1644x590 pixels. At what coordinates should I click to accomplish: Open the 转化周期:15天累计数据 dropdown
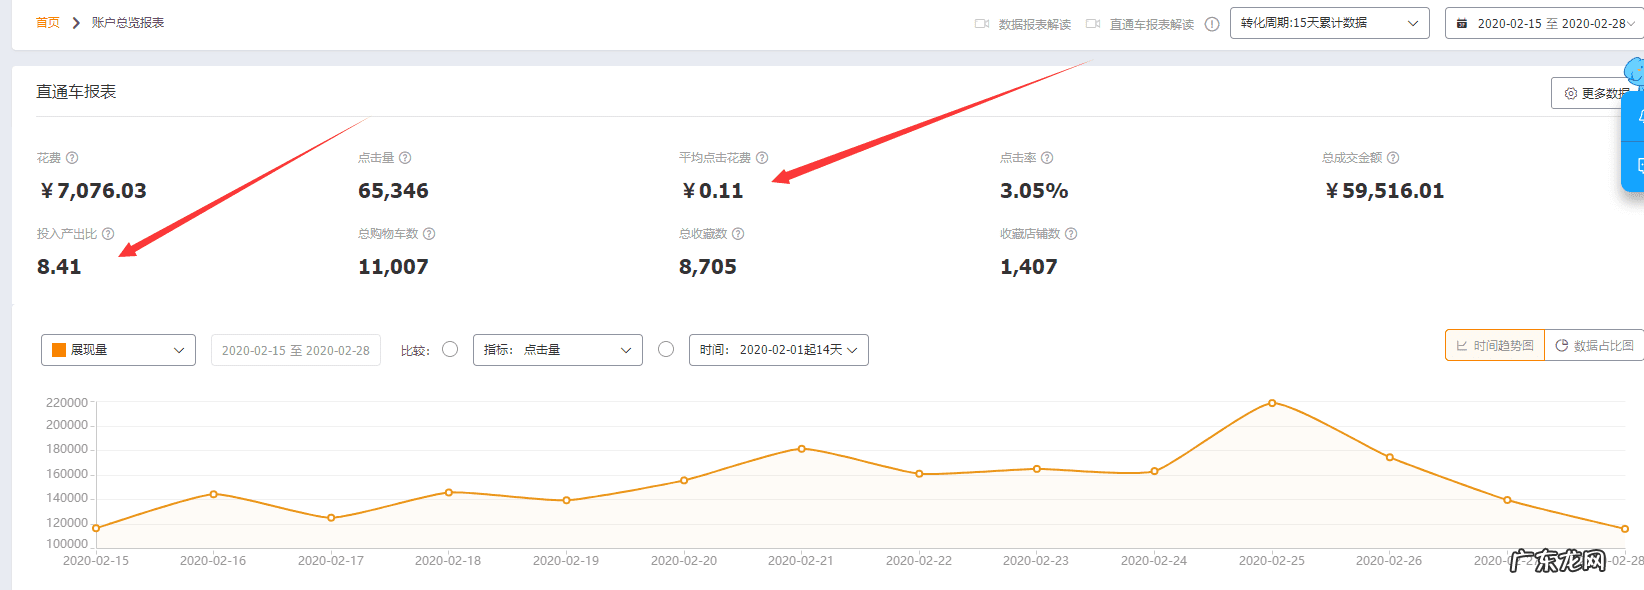1329,23
